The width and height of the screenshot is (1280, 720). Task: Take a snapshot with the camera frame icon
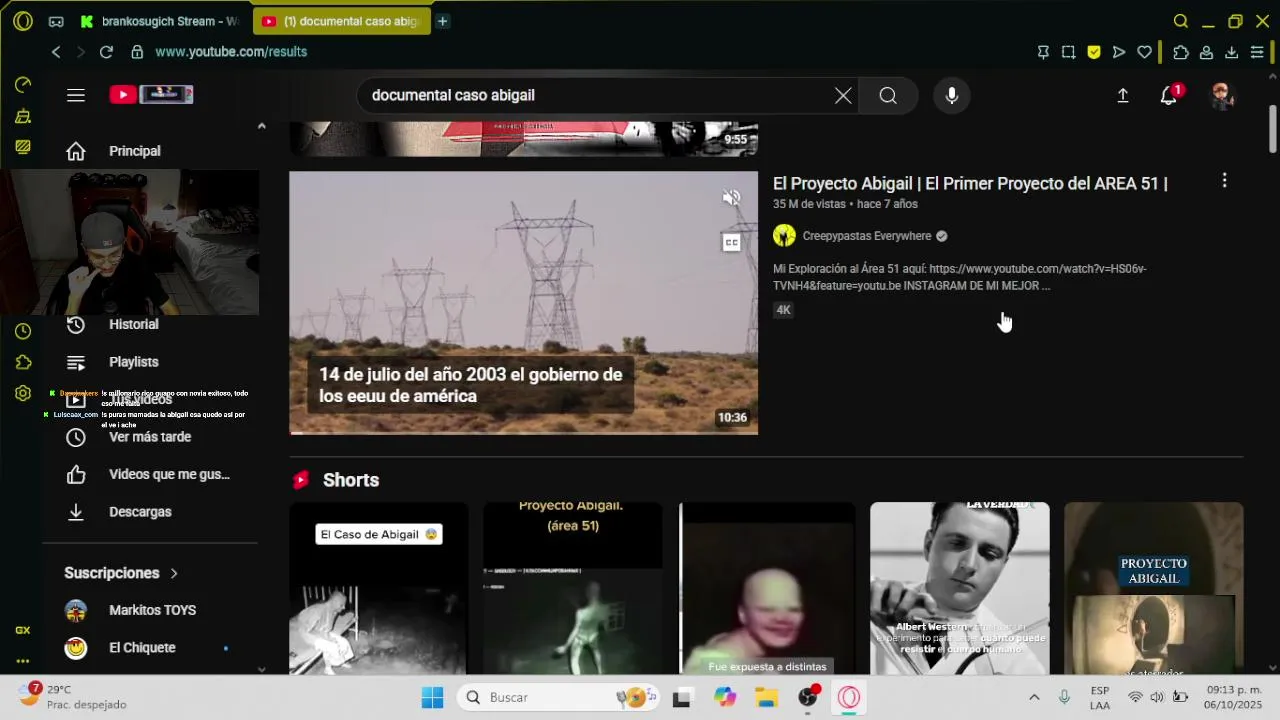(x=1069, y=52)
